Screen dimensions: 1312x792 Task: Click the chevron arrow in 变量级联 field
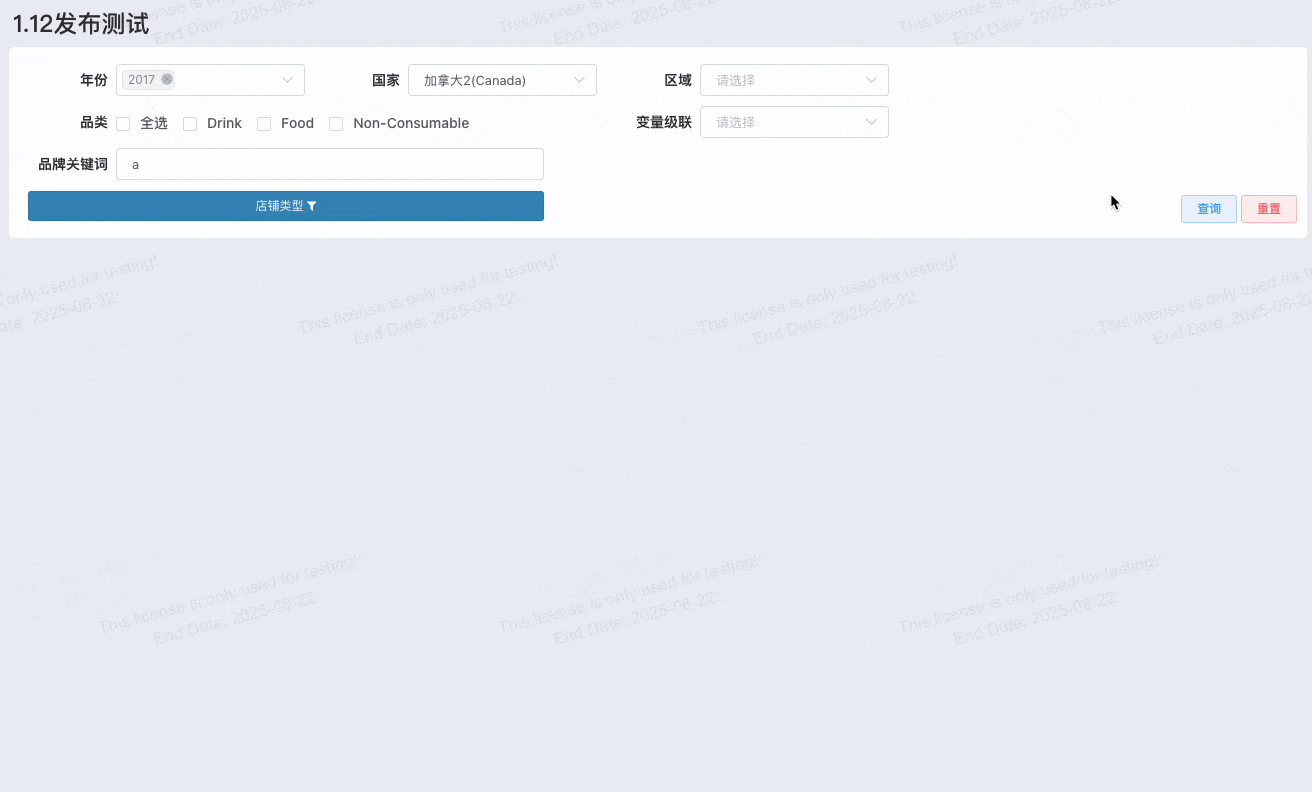(871, 122)
